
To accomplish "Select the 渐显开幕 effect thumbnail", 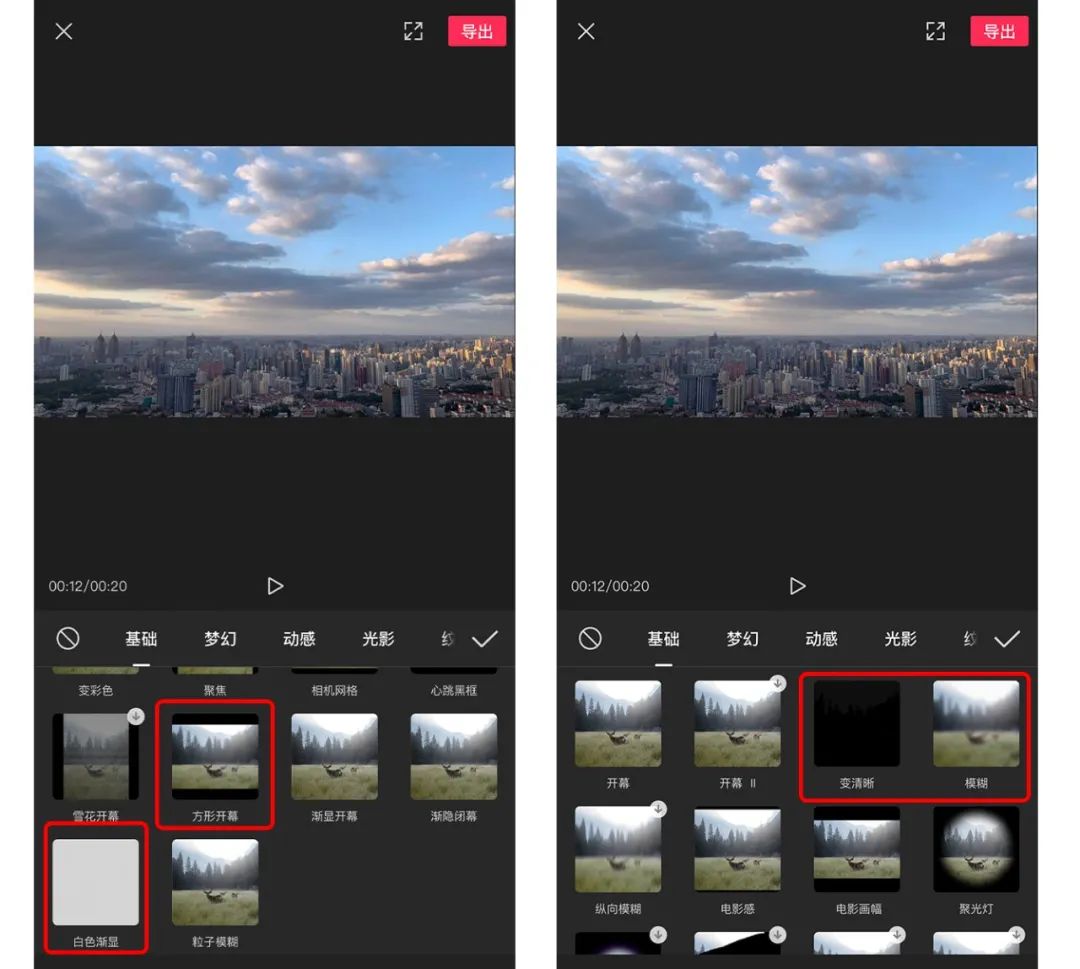I will tap(334, 756).
